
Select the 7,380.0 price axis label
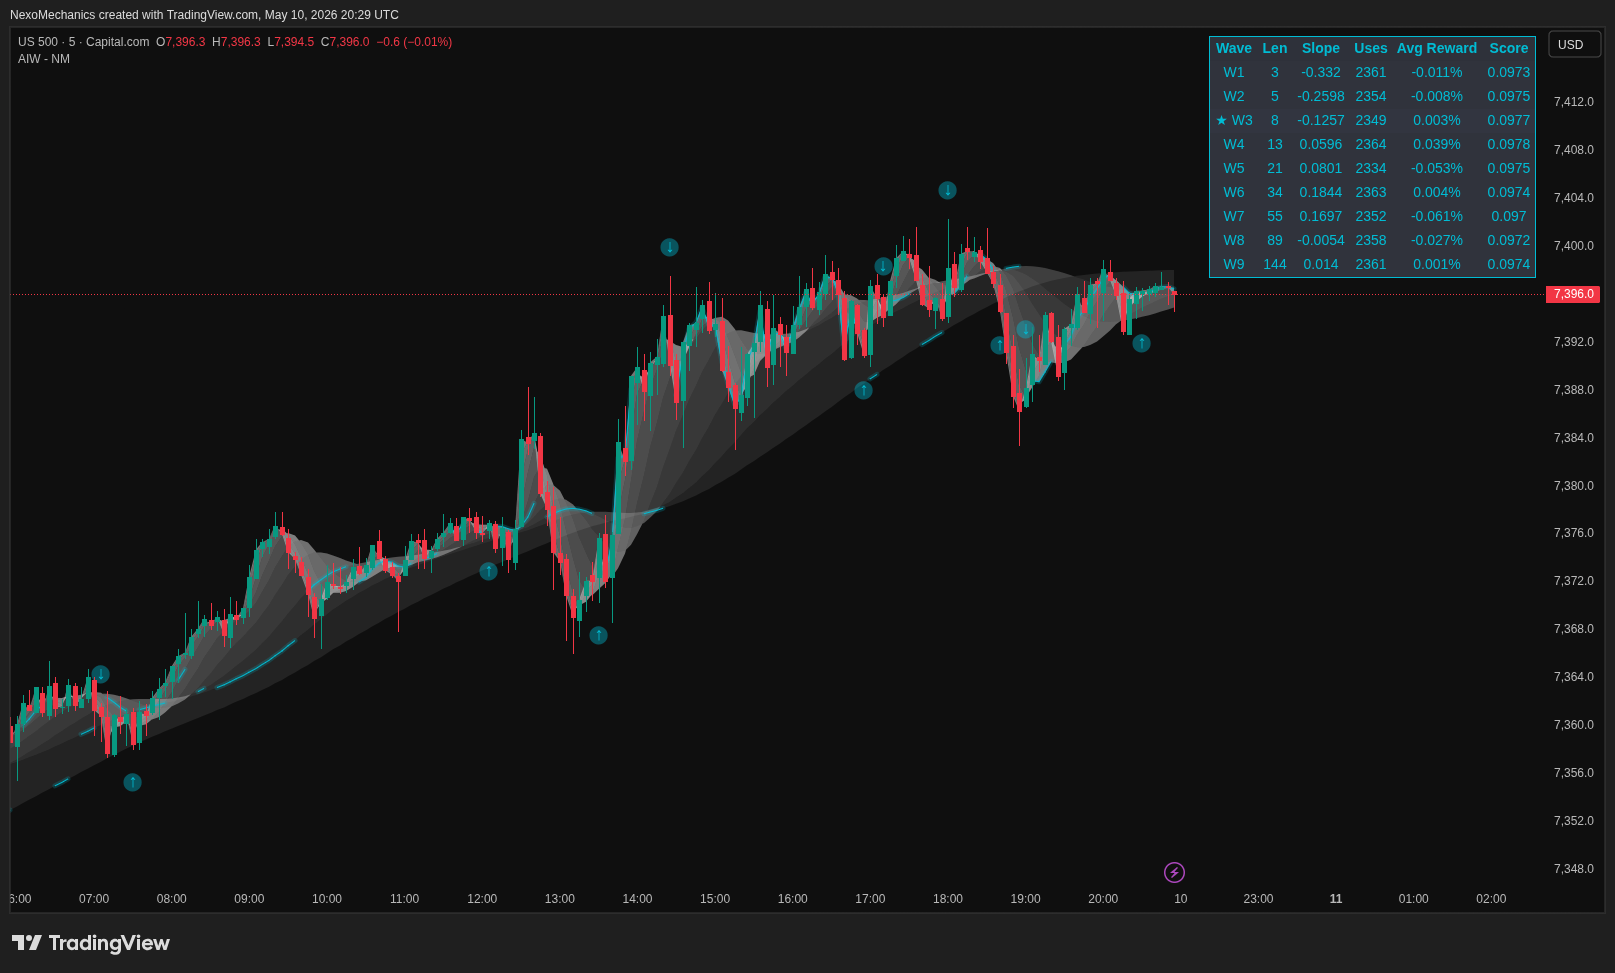tap(1574, 486)
